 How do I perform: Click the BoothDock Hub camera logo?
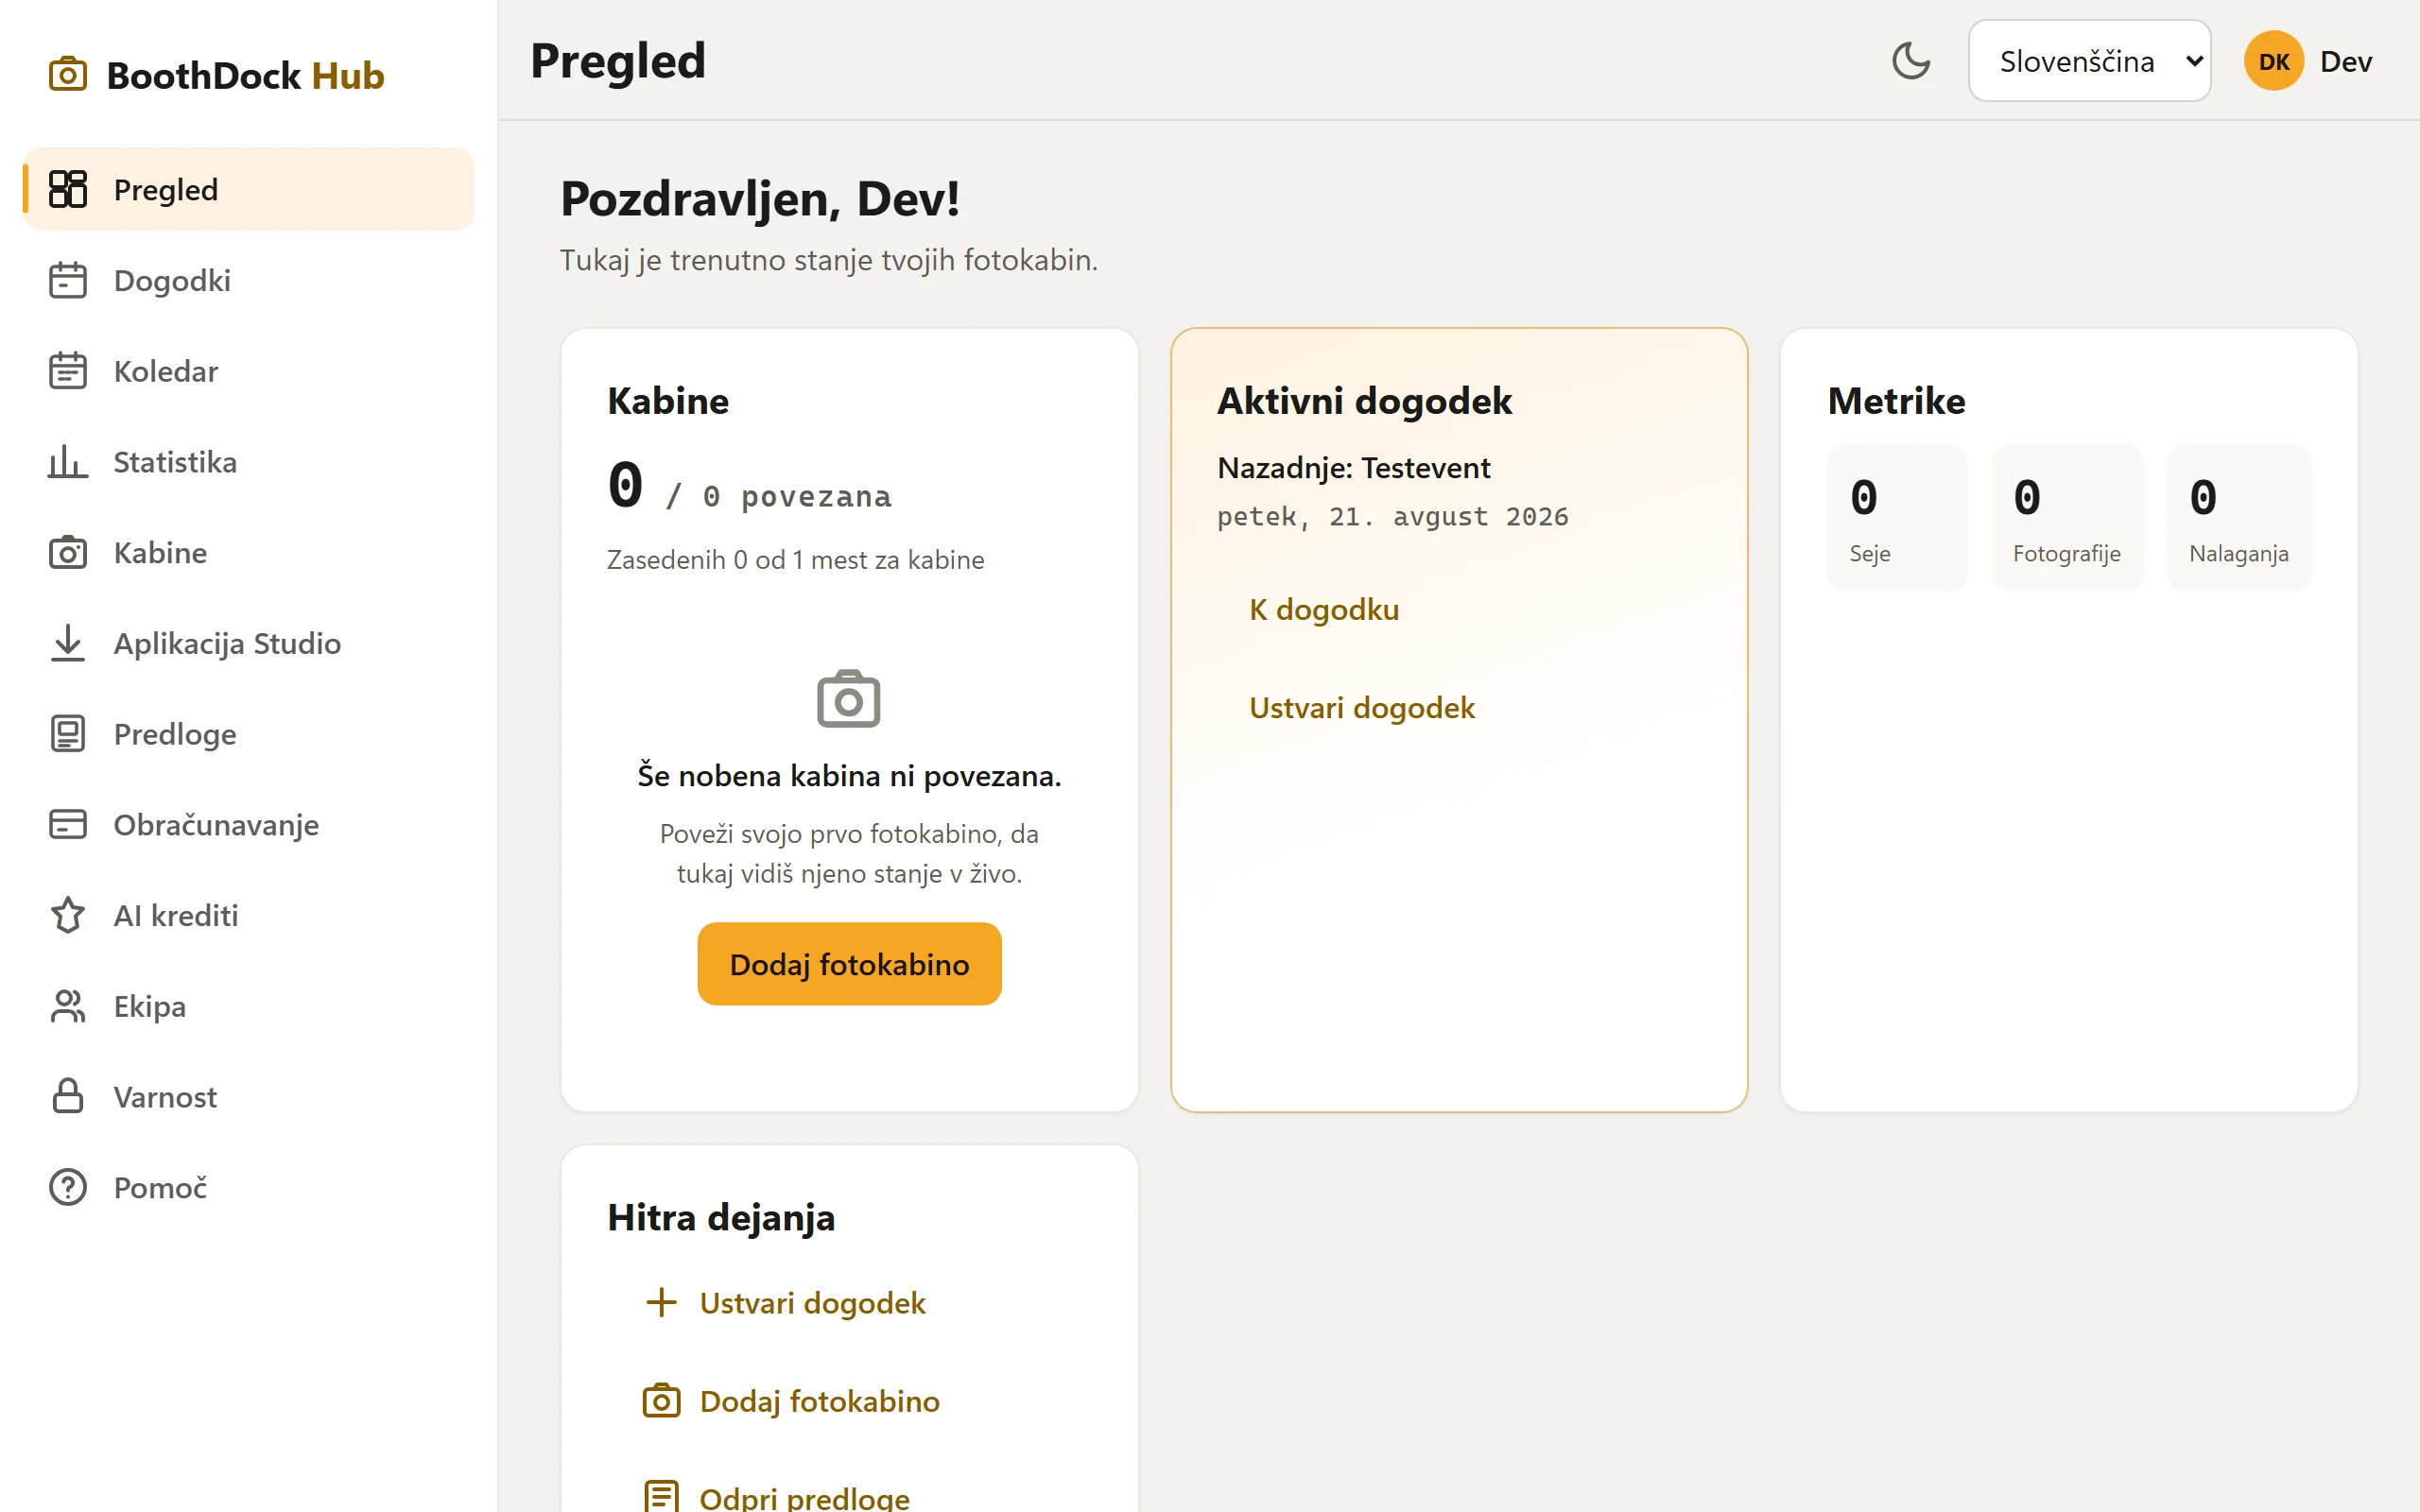[x=68, y=75]
